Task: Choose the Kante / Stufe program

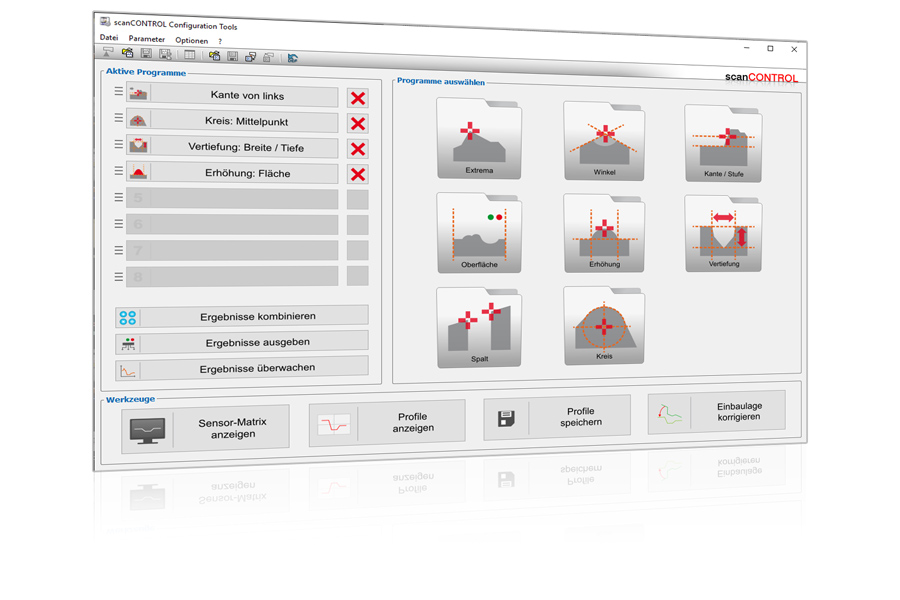Action: (x=723, y=144)
